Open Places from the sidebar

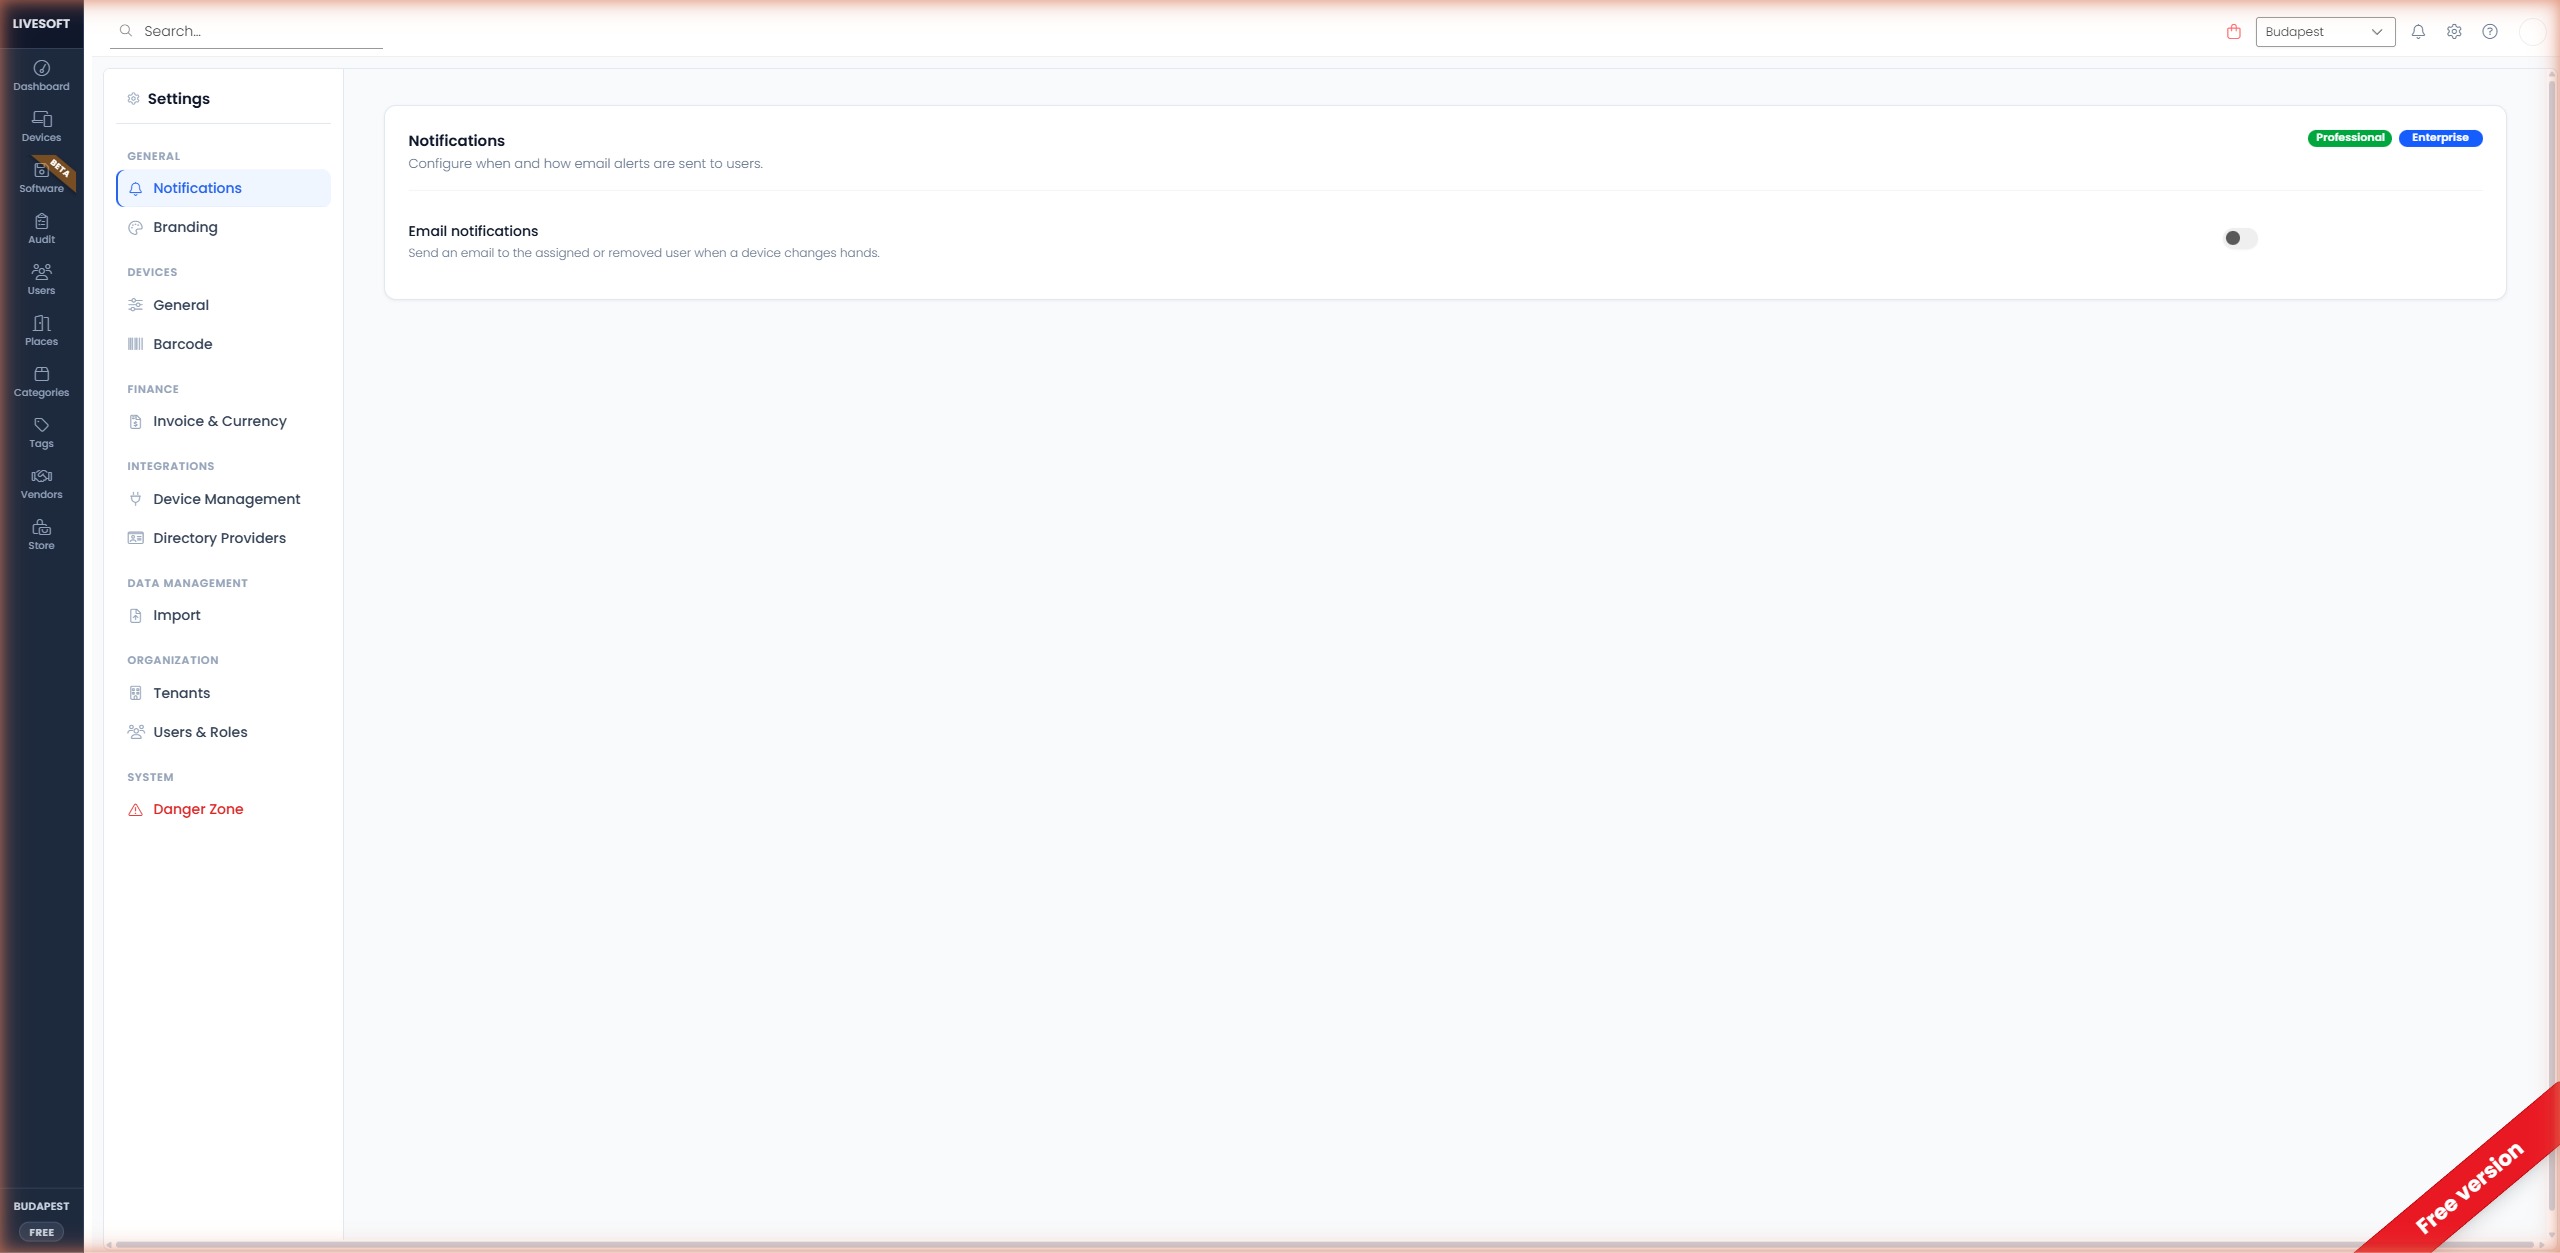click(41, 330)
